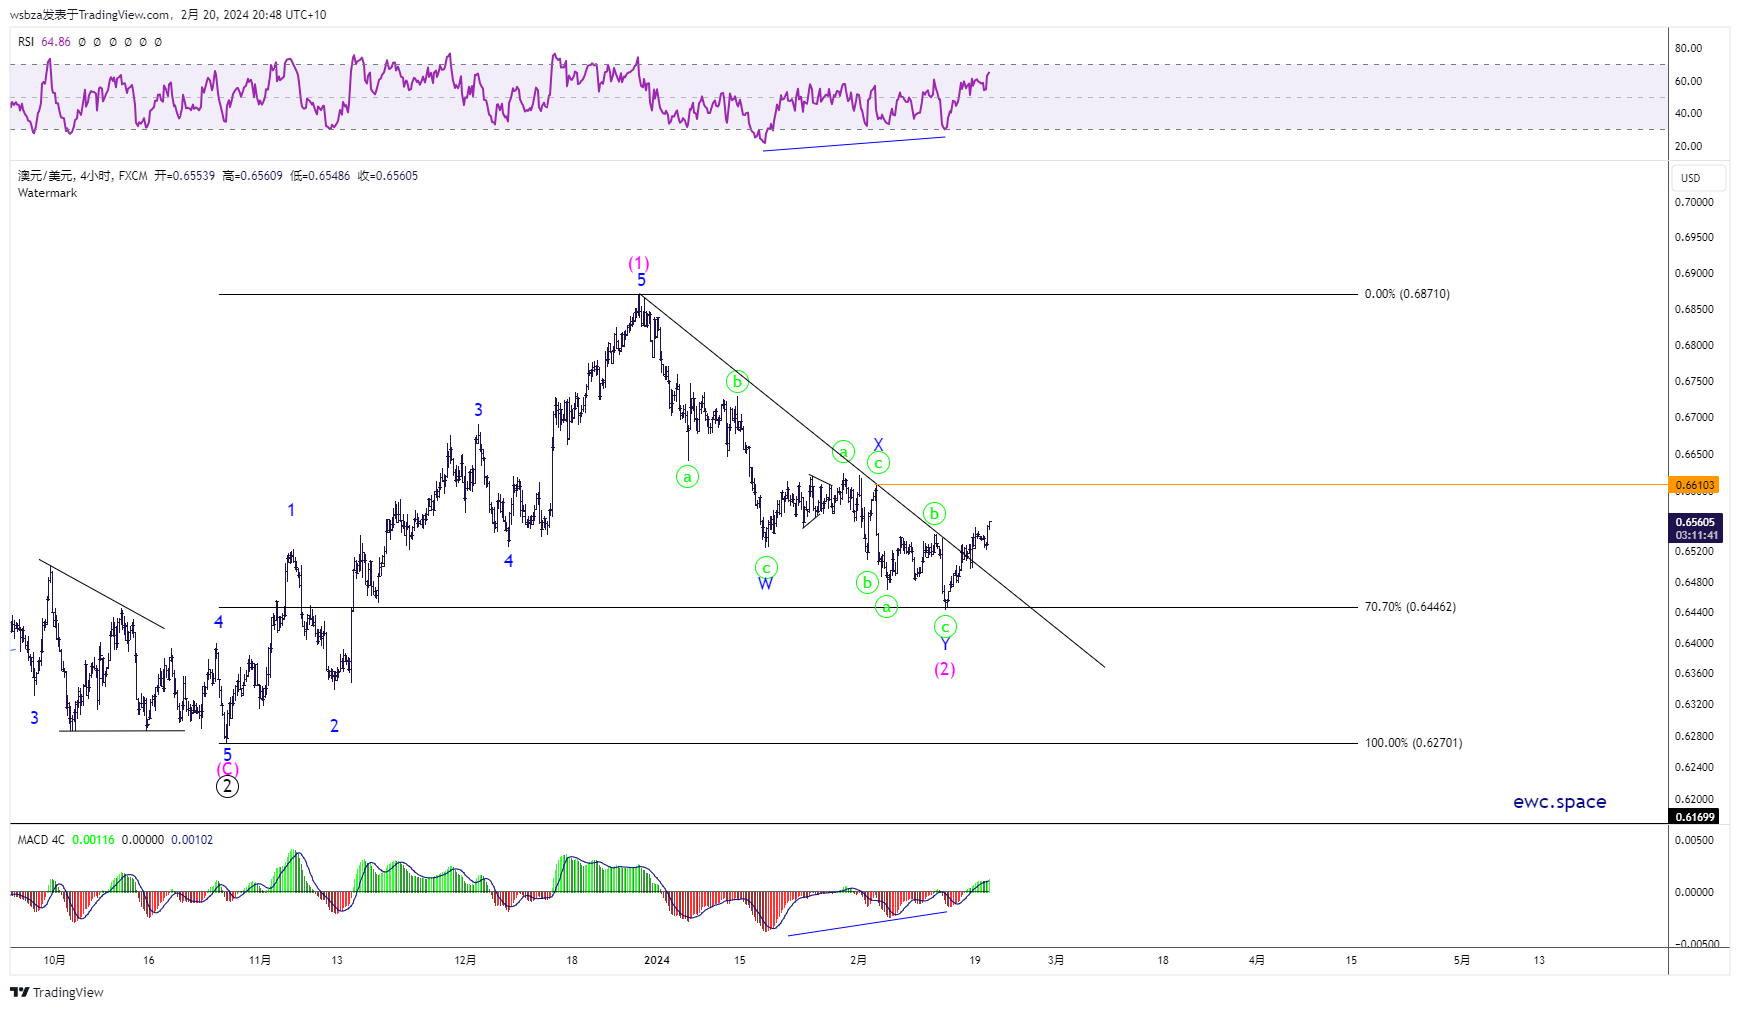Click the 2024 date on time axis
The height and width of the screenshot is (1010, 1740).
coord(657,960)
